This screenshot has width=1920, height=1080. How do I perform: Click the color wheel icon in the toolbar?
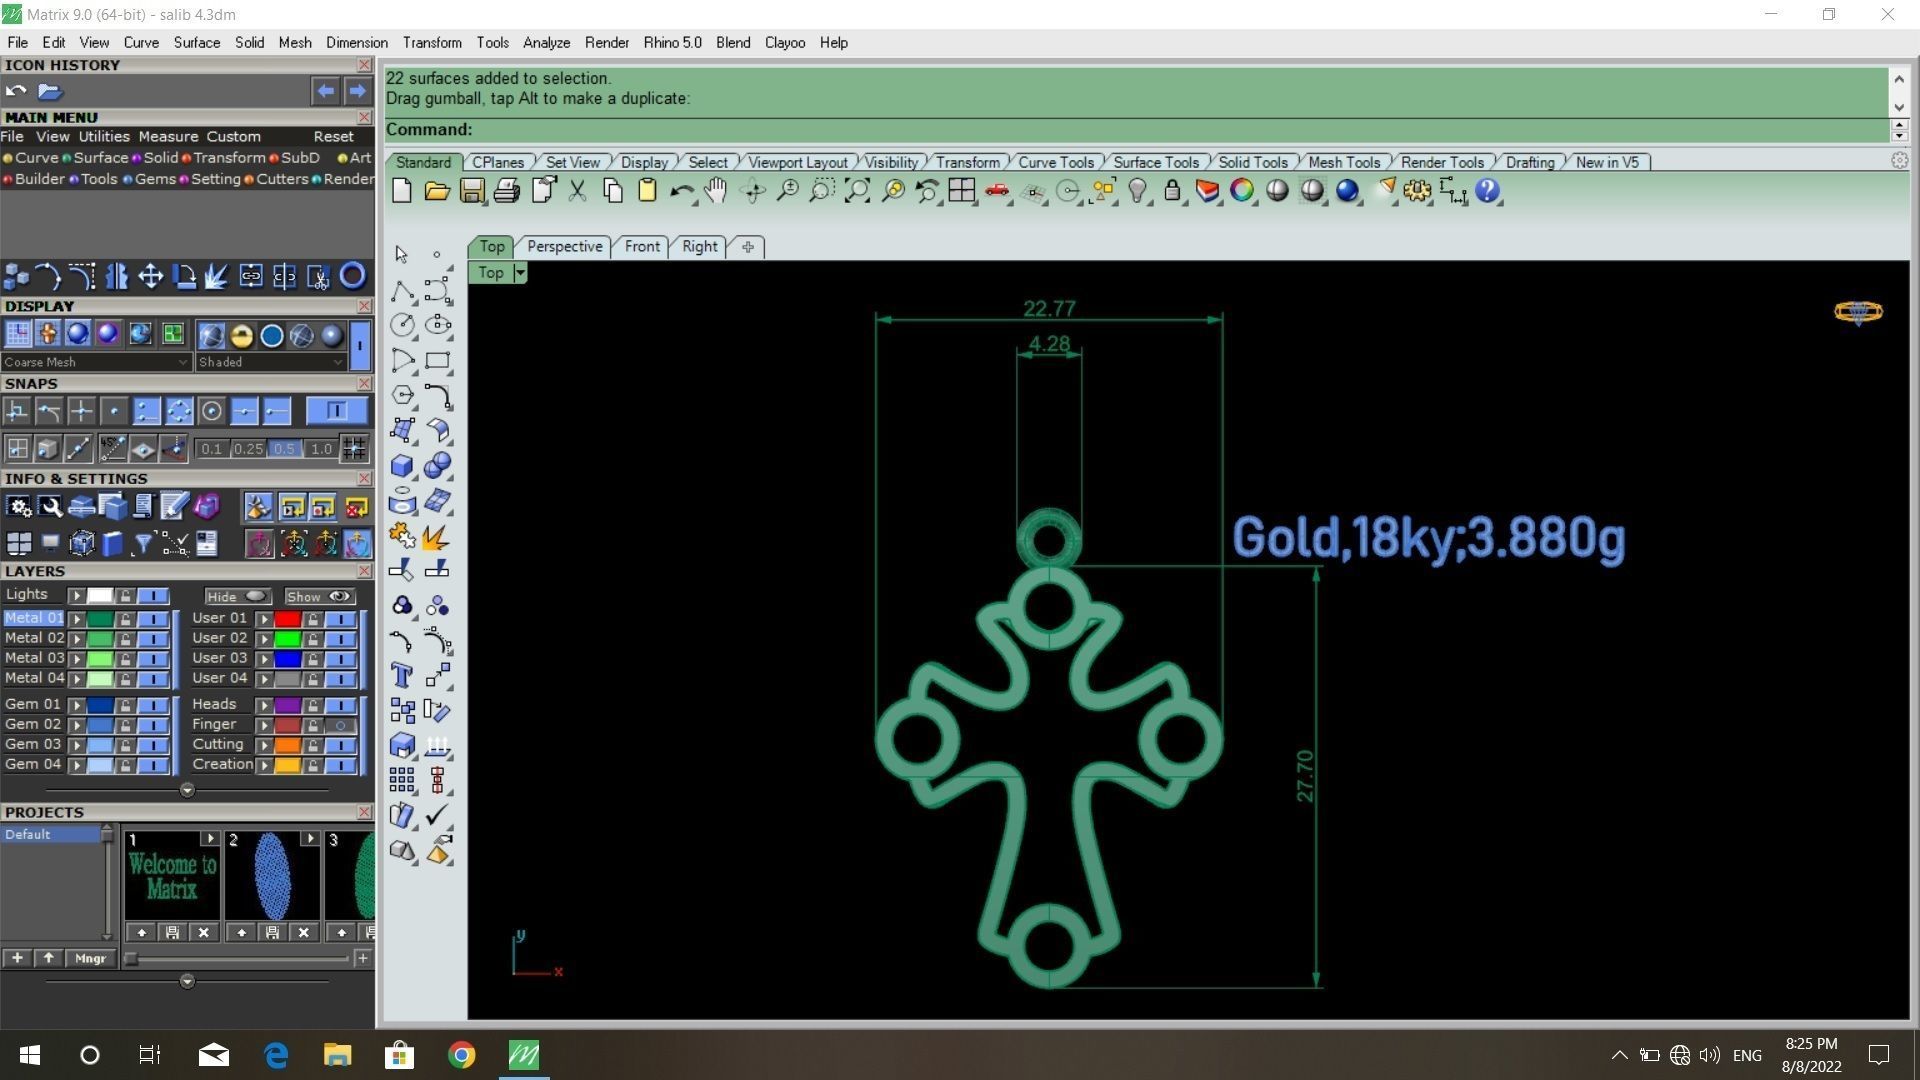pyautogui.click(x=1242, y=191)
